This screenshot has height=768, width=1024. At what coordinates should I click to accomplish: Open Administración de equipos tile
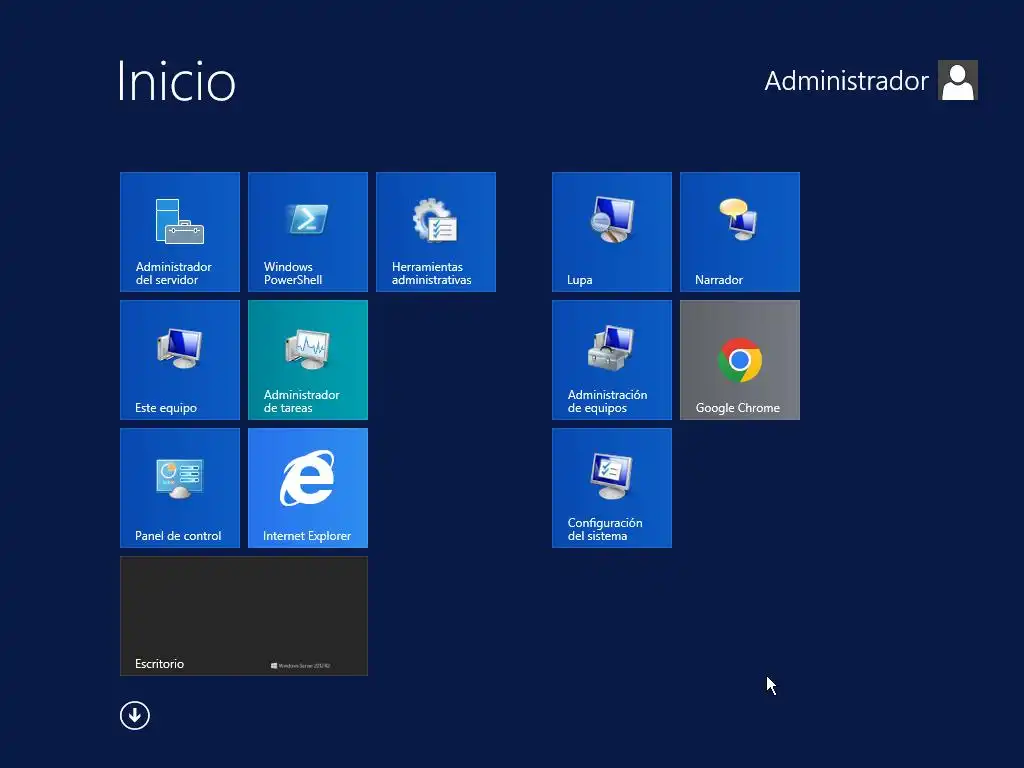pyautogui.click(x=611, y=360)
